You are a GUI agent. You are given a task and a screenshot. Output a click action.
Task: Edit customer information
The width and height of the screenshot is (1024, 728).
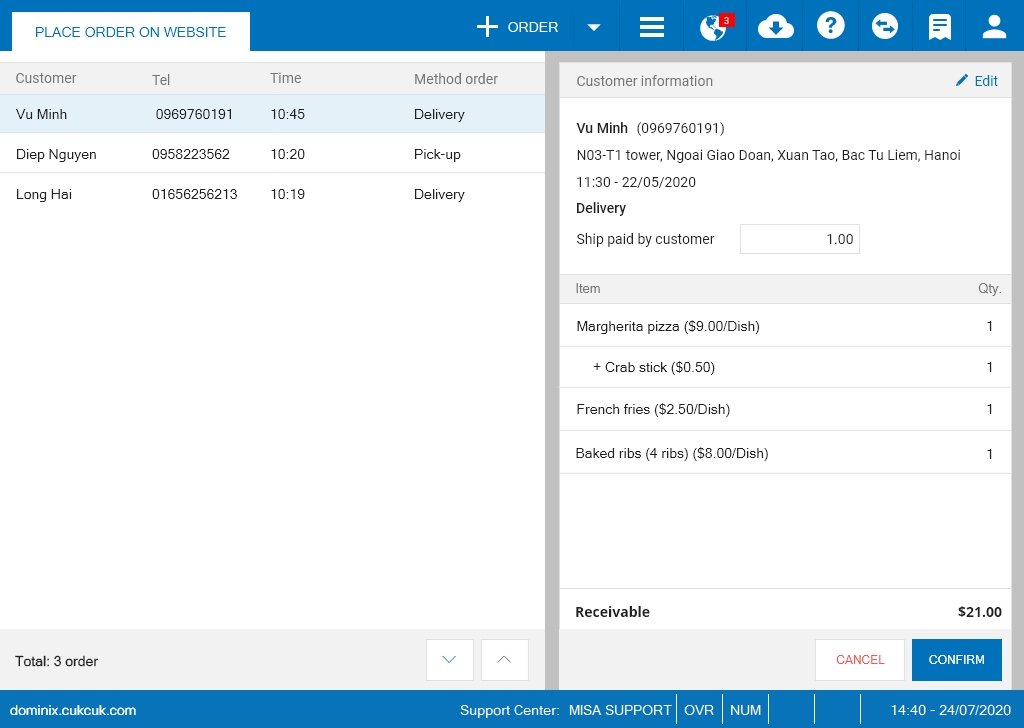[976, 81]
